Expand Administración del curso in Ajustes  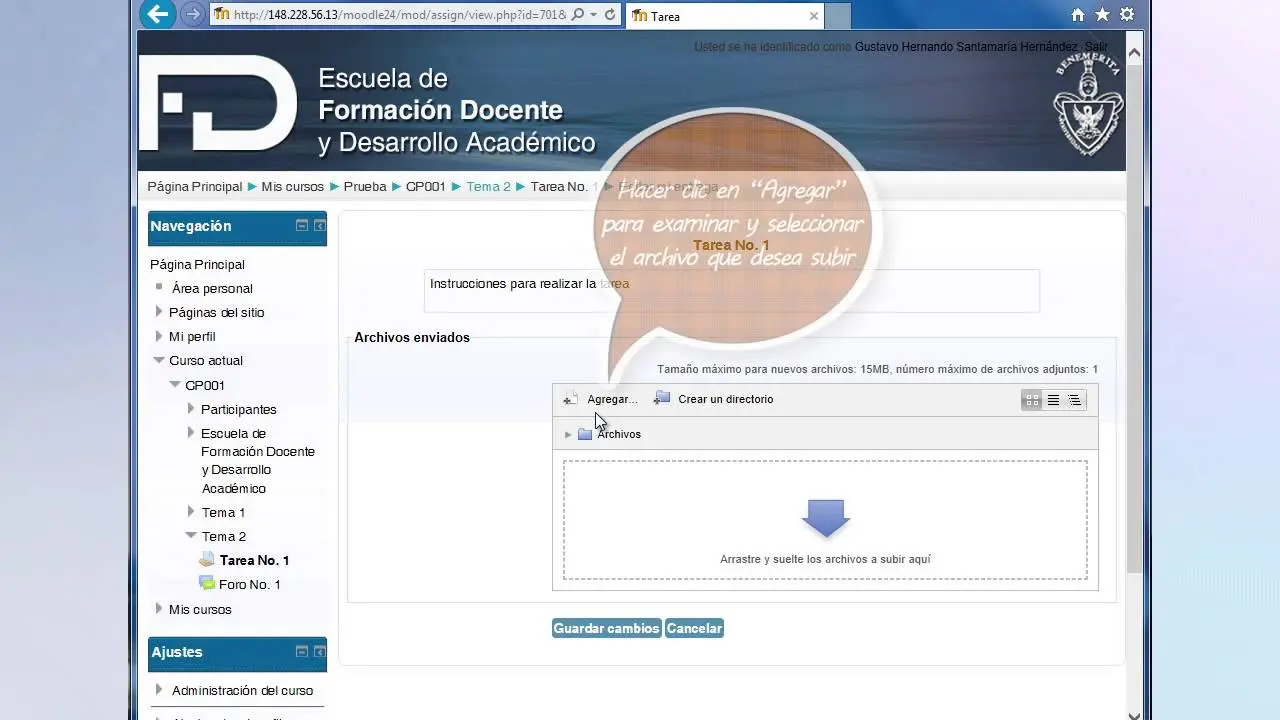158,689
